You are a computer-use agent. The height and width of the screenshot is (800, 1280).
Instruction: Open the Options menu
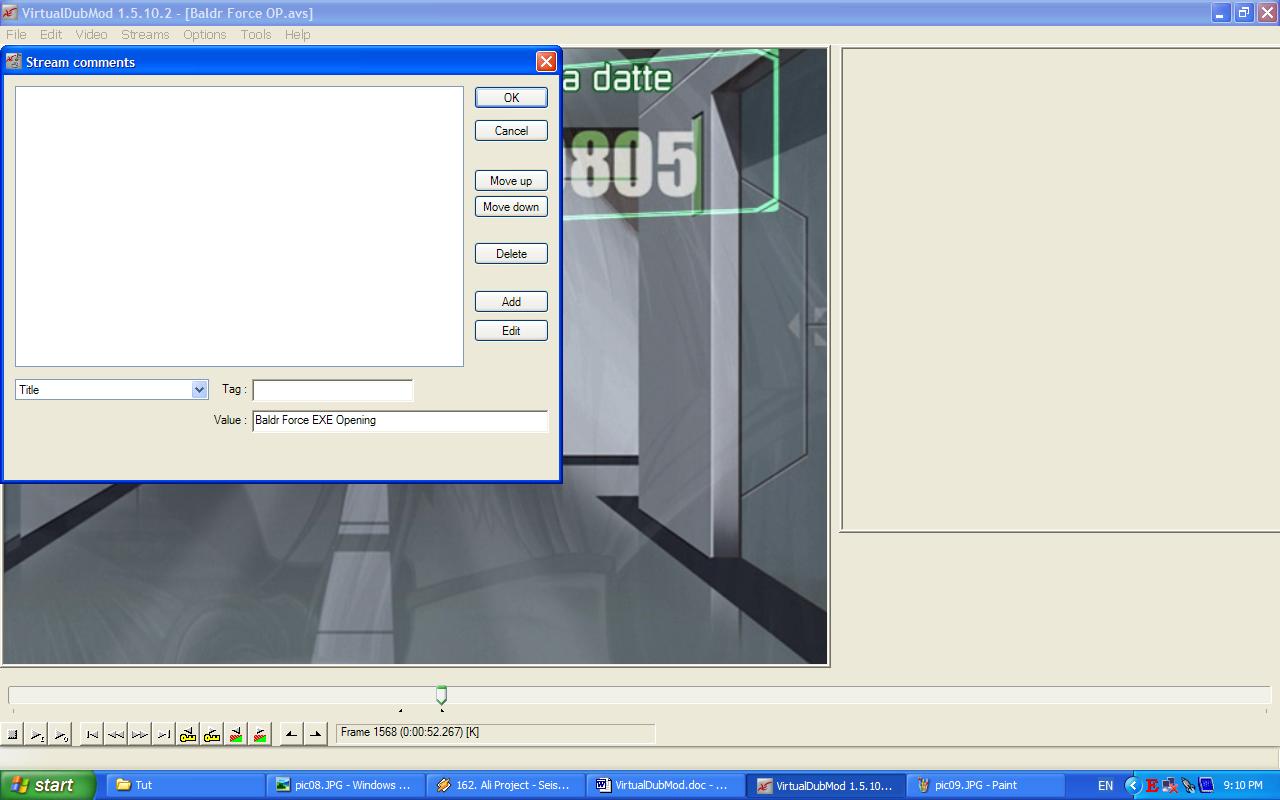point(204,34)
